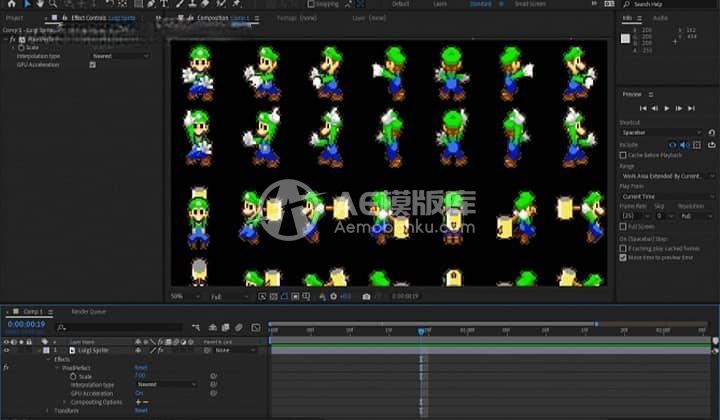Open the viewer magnification 50% dropdown
Screen dimensions: 720x420
[182, 296]
